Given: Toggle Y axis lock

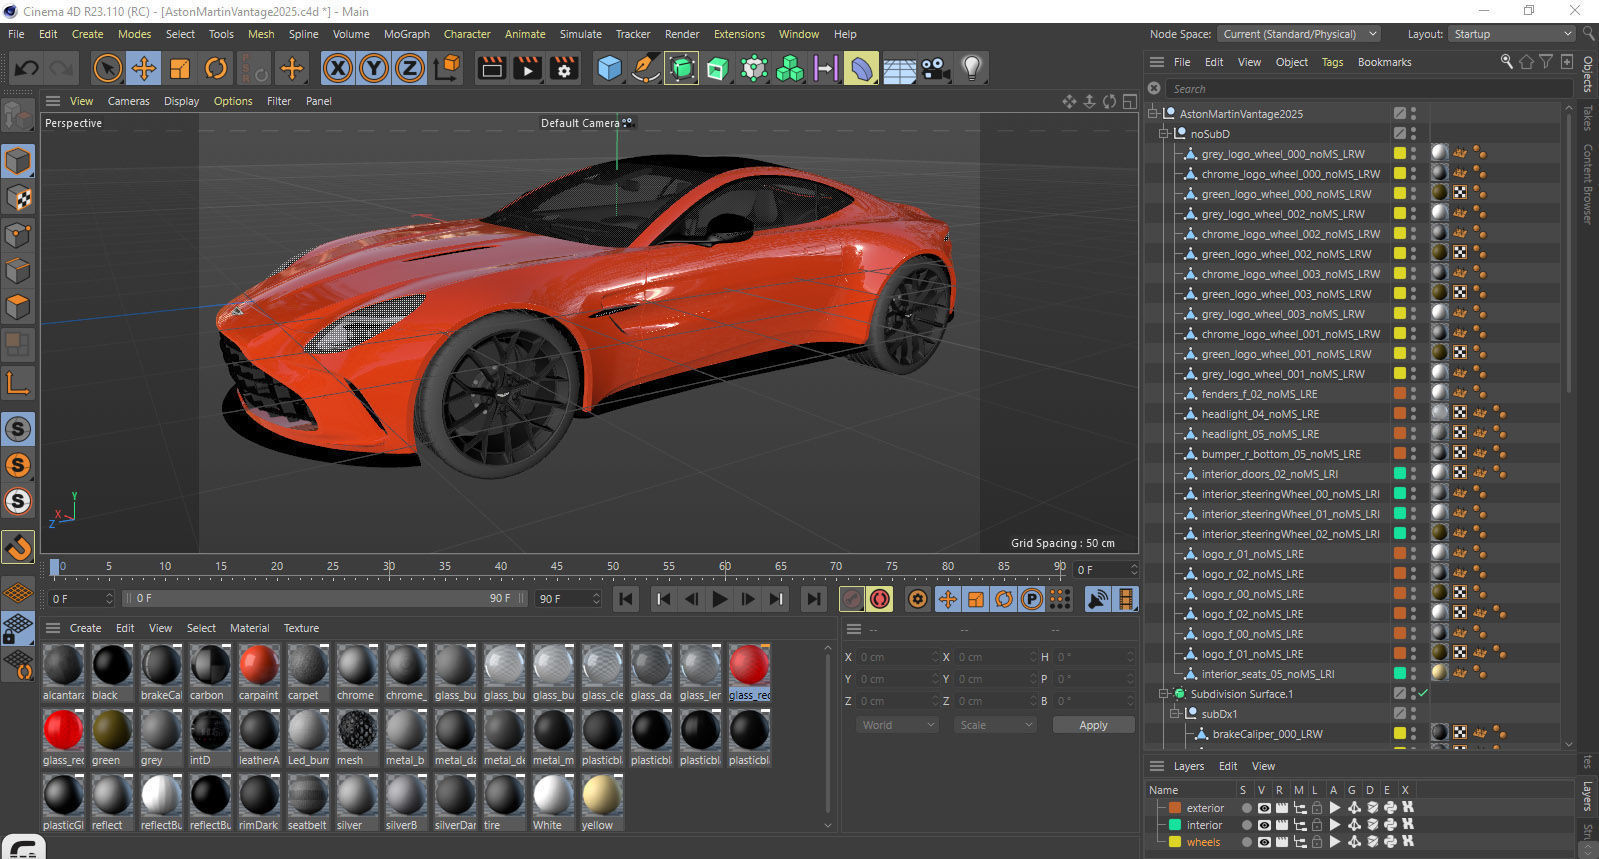Looking at the screenshot, I should [374, 68].
